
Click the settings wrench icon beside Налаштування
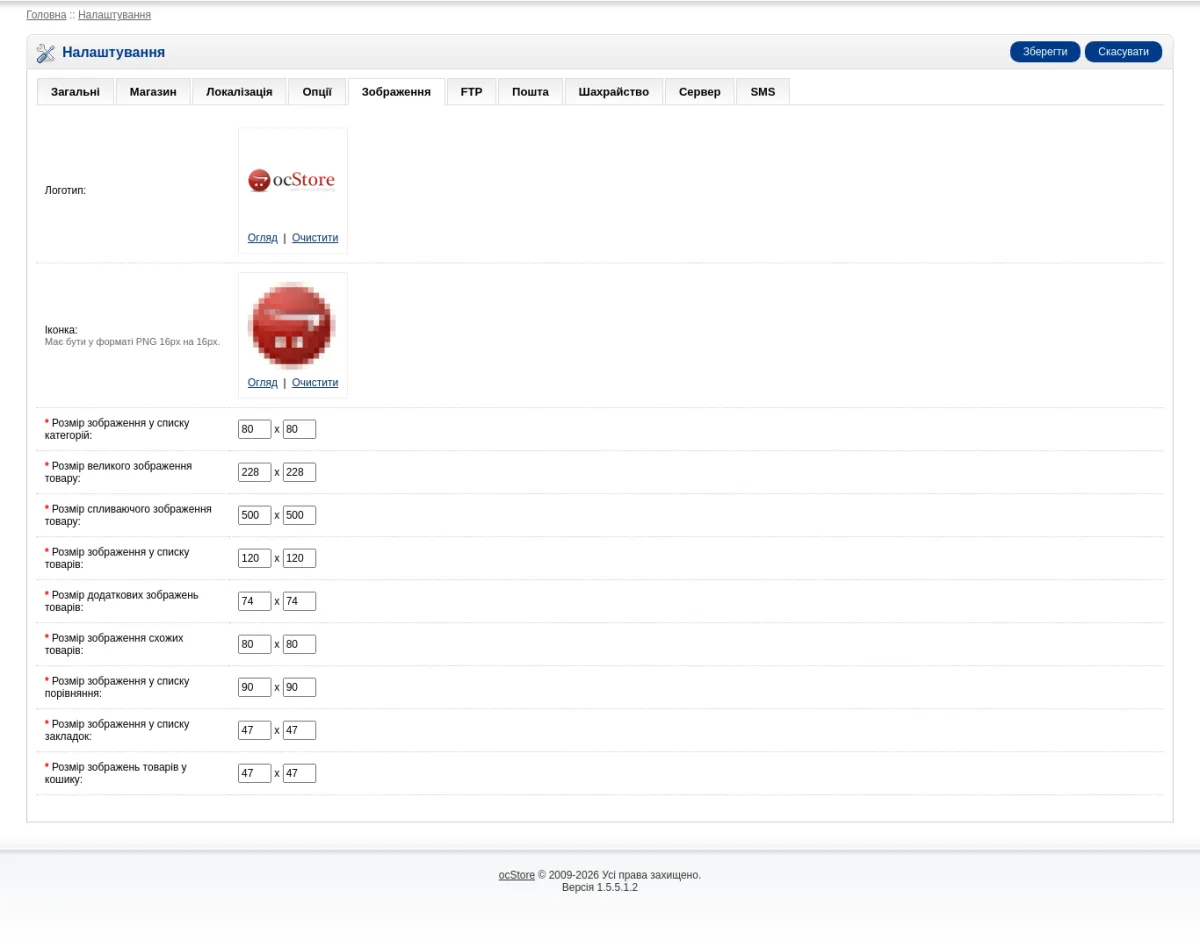pyautogui.click(x=46, y=53)
